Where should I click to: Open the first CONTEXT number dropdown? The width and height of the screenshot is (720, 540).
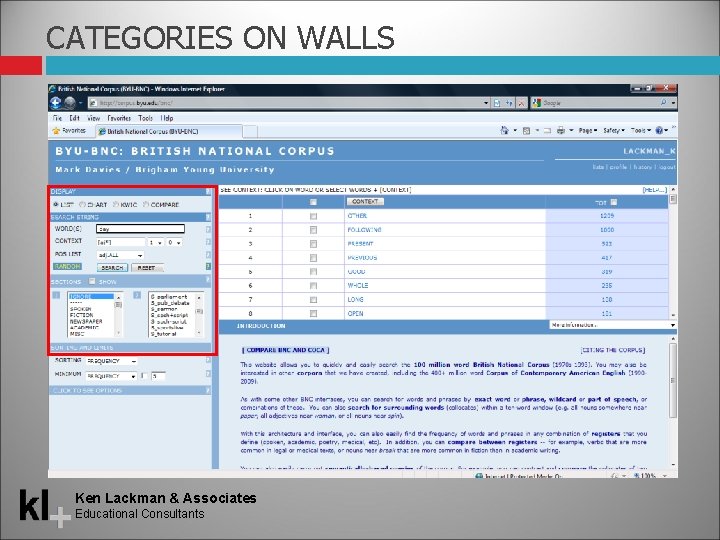(x=156, y=242)
